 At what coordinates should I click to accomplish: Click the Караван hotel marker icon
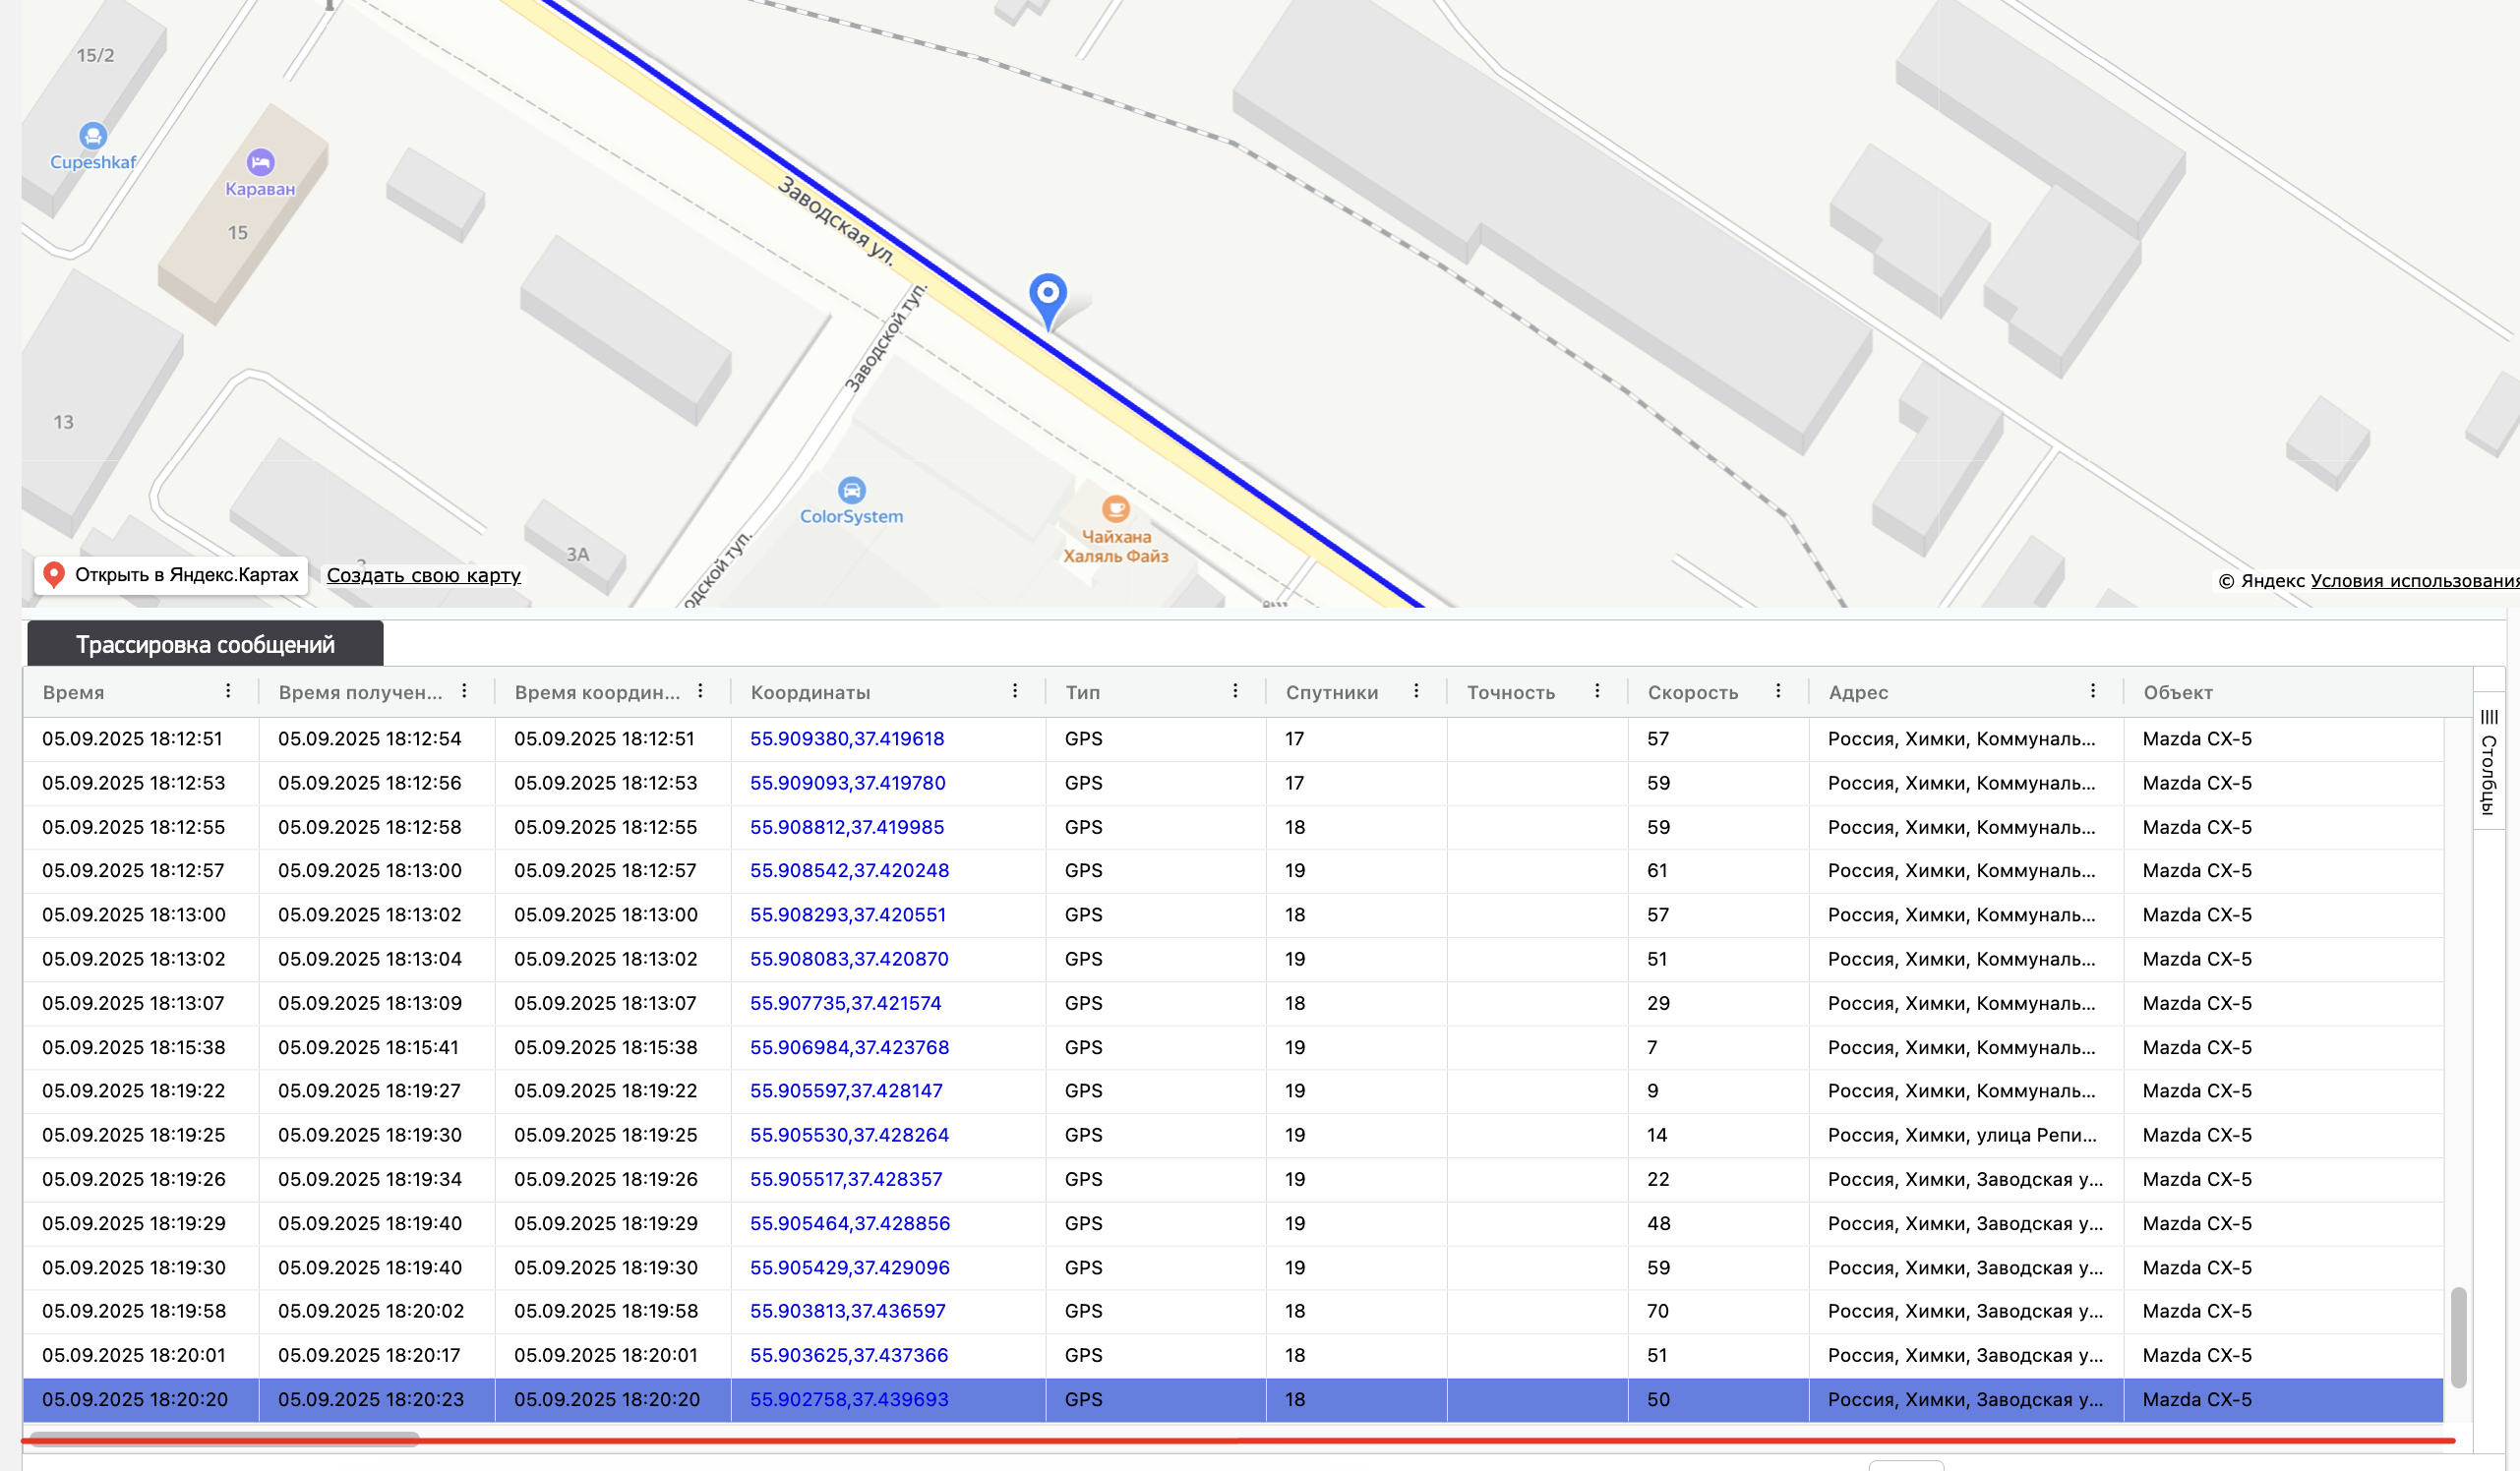260,162
